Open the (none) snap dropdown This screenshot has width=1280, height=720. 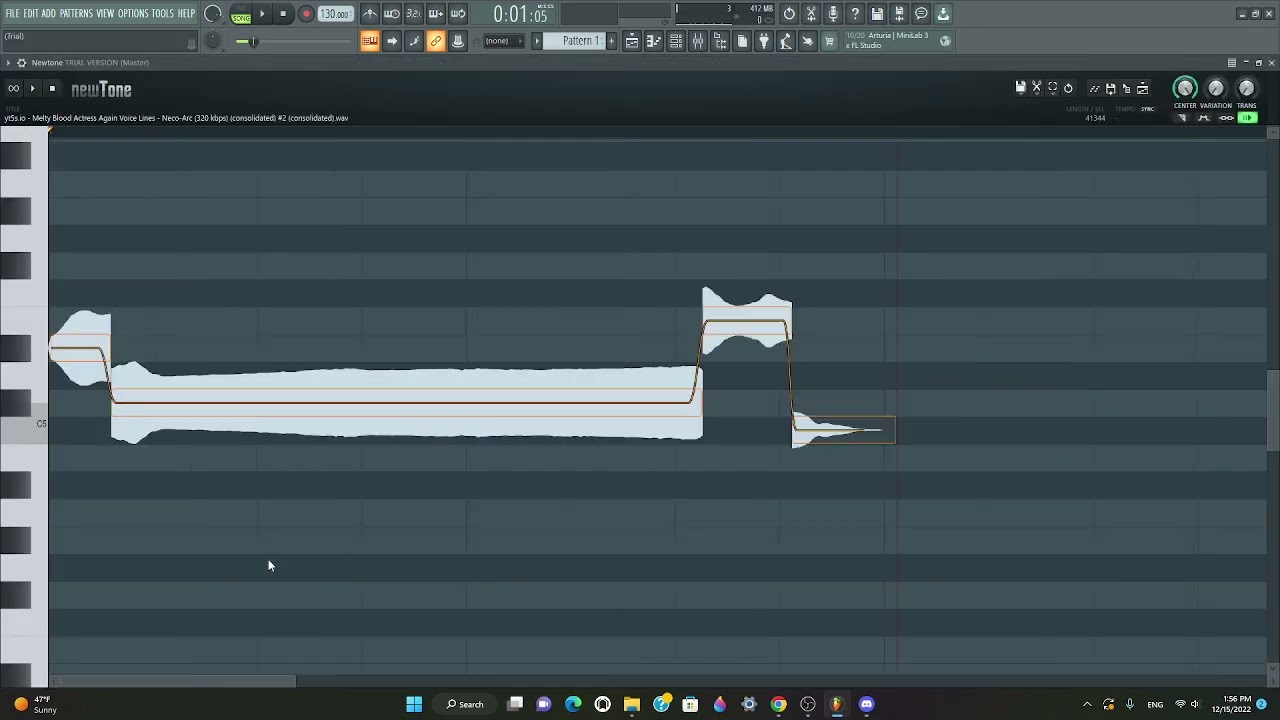click(x=503, y=41)
